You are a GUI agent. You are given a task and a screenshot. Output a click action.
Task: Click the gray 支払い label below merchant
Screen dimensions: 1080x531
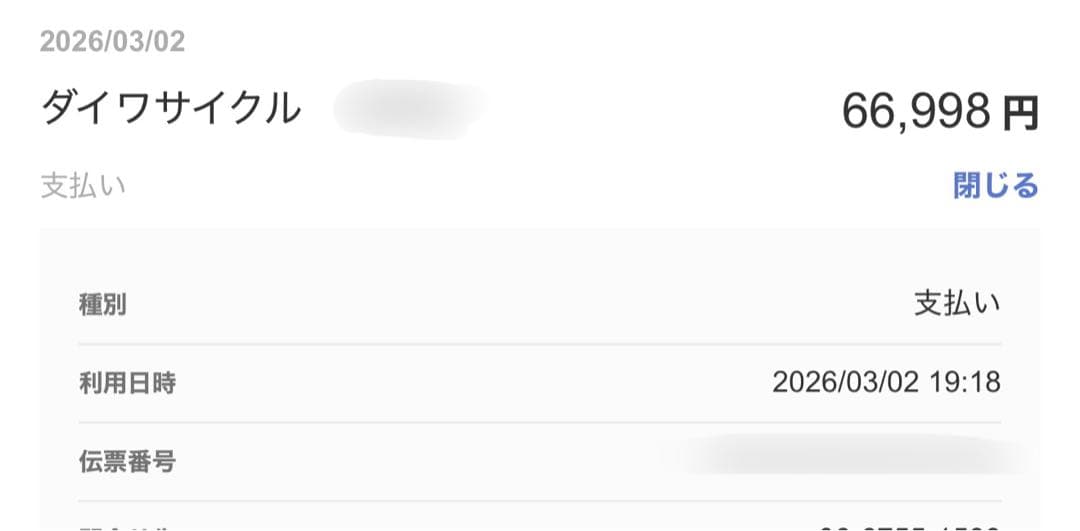click(x=83, y=187)
